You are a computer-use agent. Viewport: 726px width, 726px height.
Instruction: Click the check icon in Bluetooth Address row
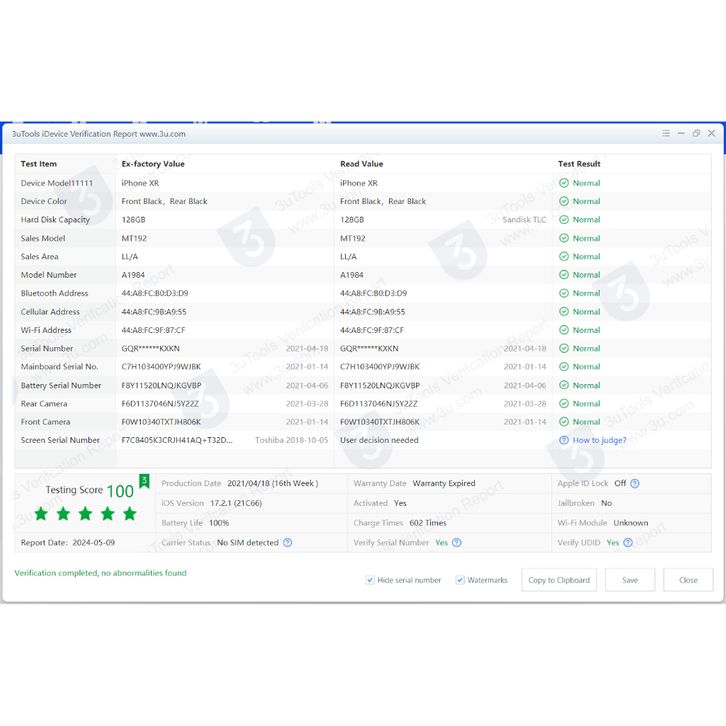tap(564, 293)
